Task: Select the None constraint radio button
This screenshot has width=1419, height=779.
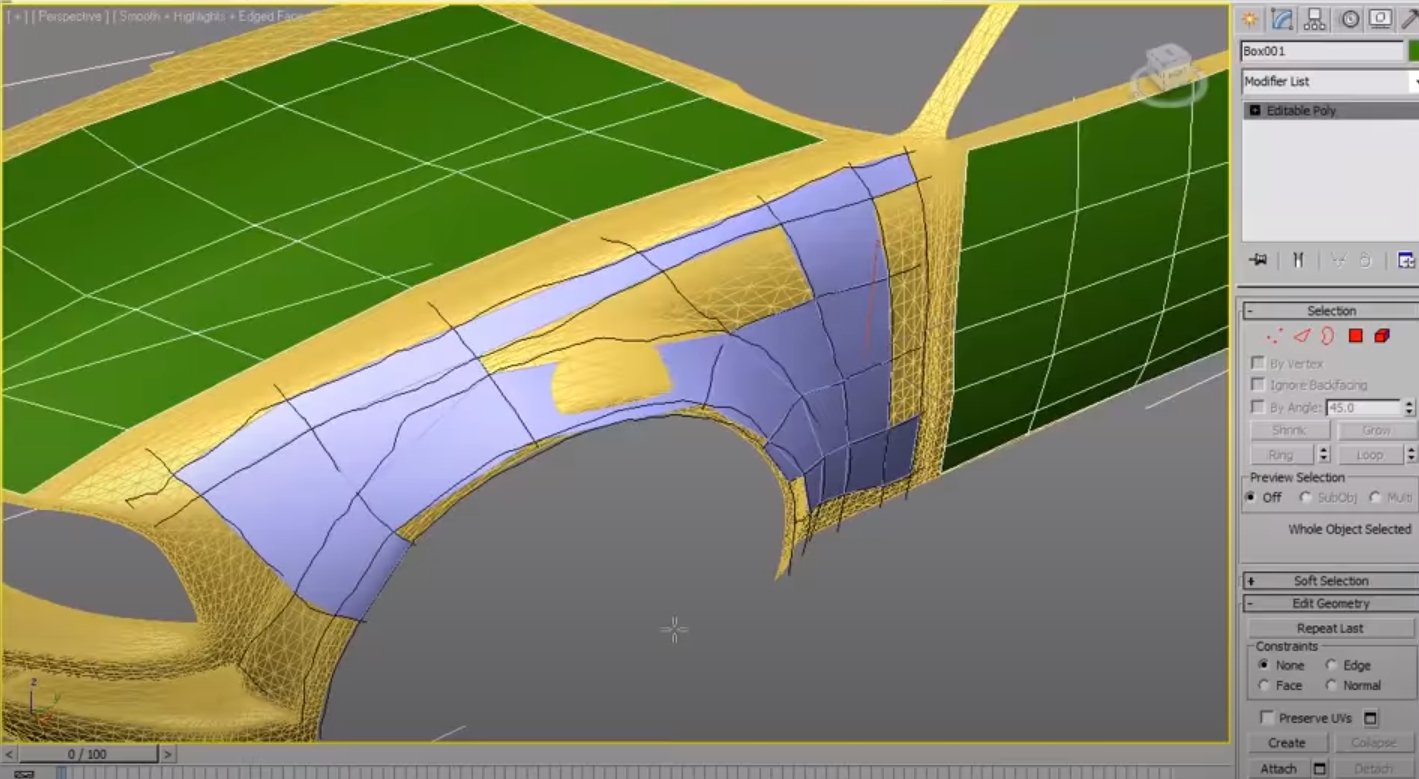Action: [x=1264, y=665]
